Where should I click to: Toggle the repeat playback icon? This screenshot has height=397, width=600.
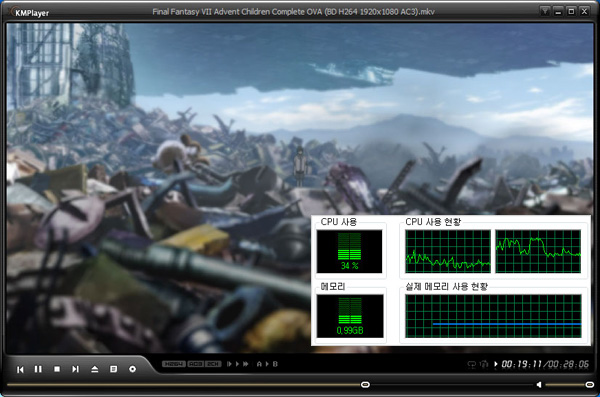click(472, 364)
